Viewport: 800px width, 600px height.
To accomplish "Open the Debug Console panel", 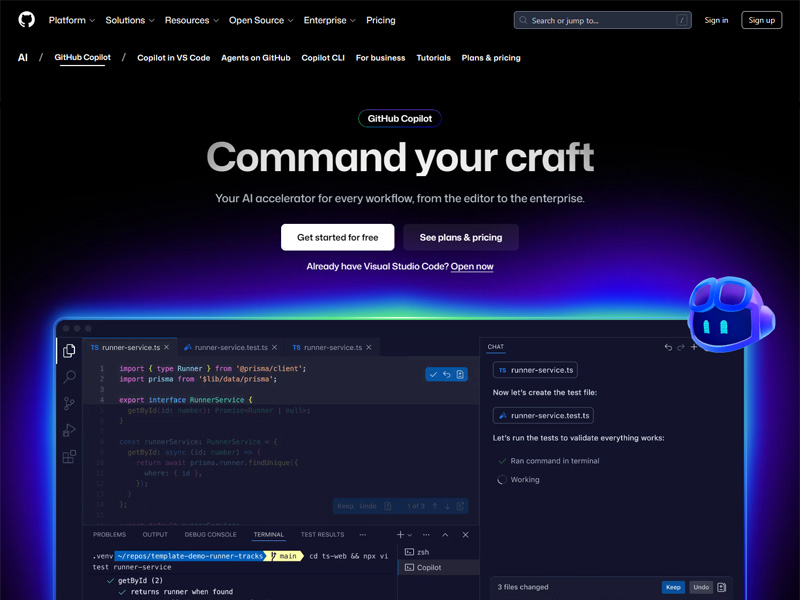I will tap(209, 534).
